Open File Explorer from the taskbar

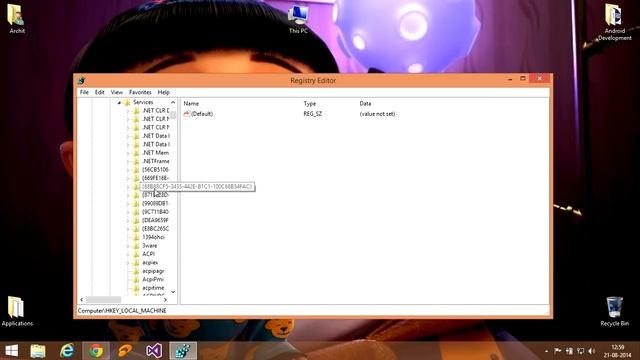38,351
